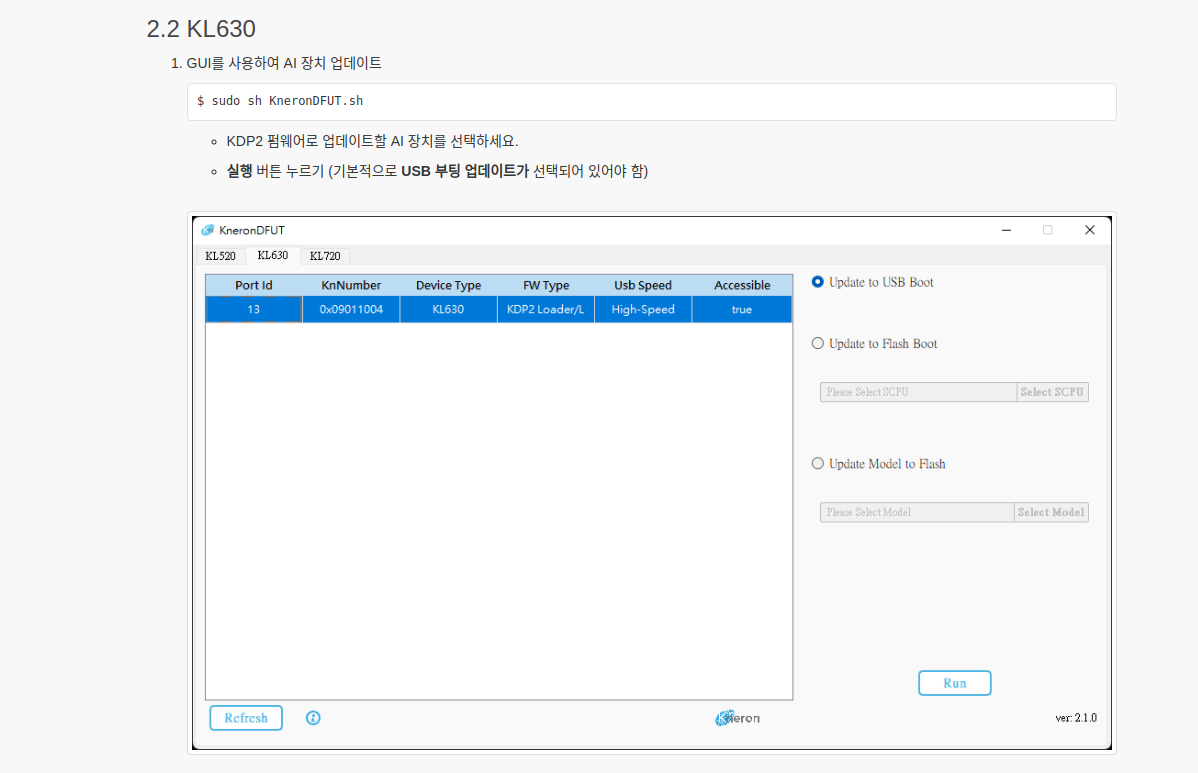Click the KL630 device type cell
The height and width of the screenshot is (773, 1198).
pos(448,309)
